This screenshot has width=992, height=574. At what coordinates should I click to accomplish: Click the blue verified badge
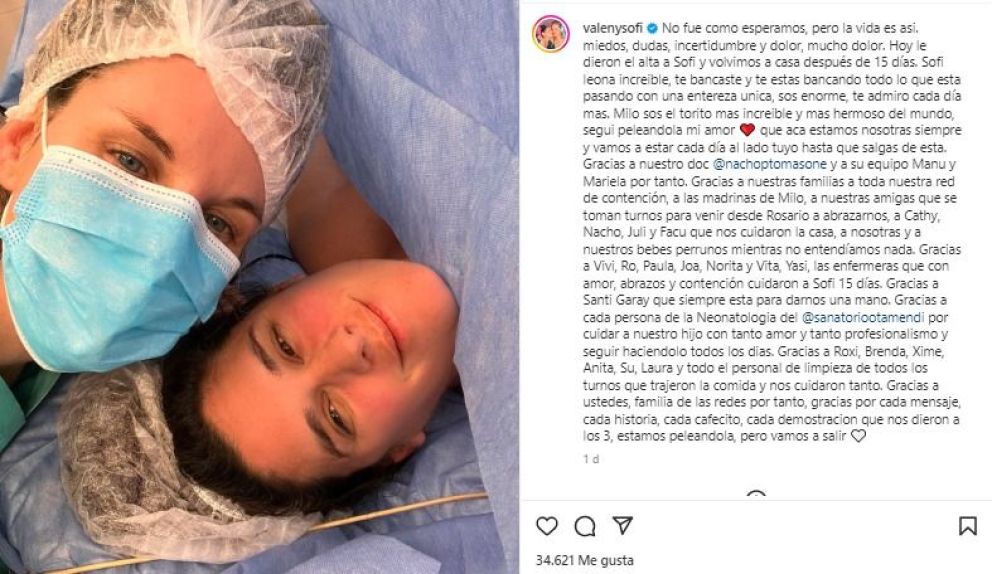coord(652,28)
